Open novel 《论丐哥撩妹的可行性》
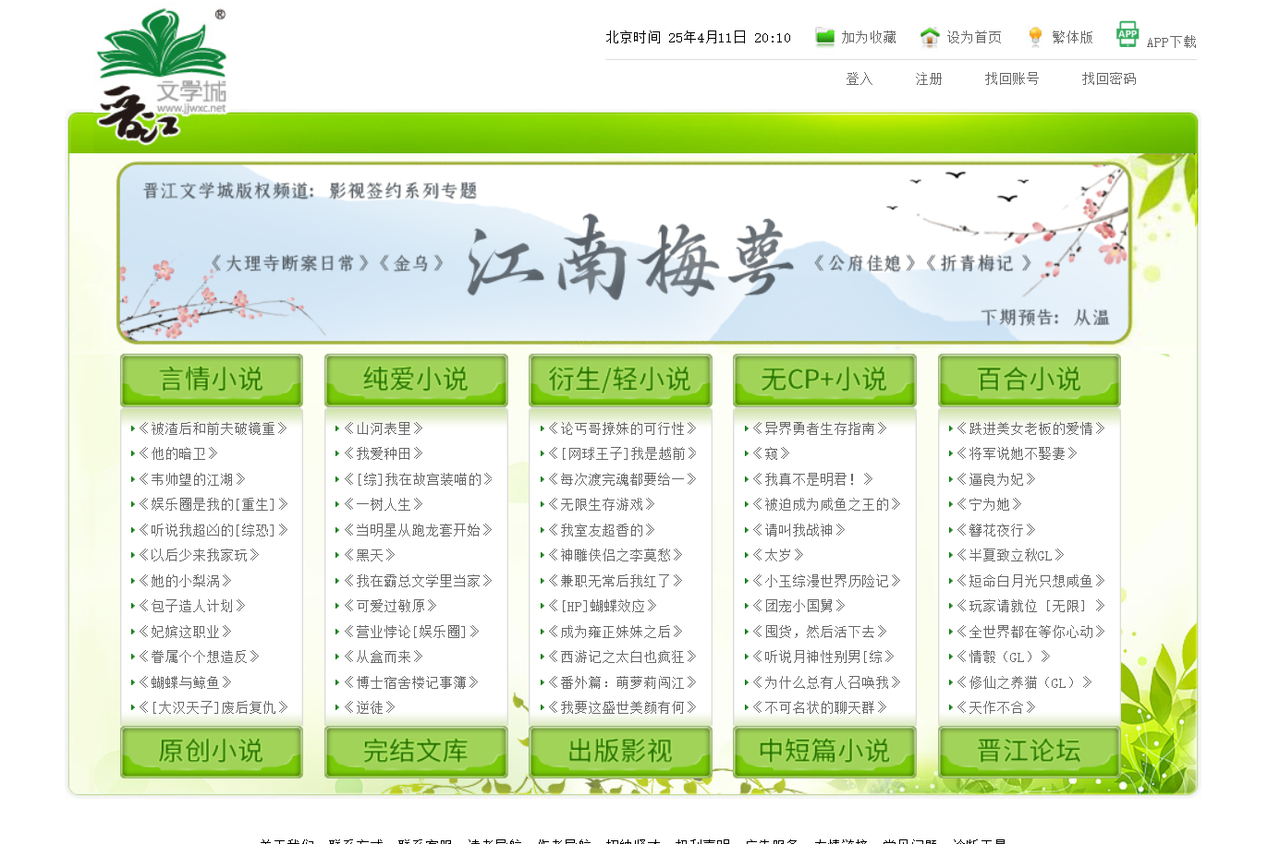This screenshot has width=1280, height=844. click(x=622, y=429)
